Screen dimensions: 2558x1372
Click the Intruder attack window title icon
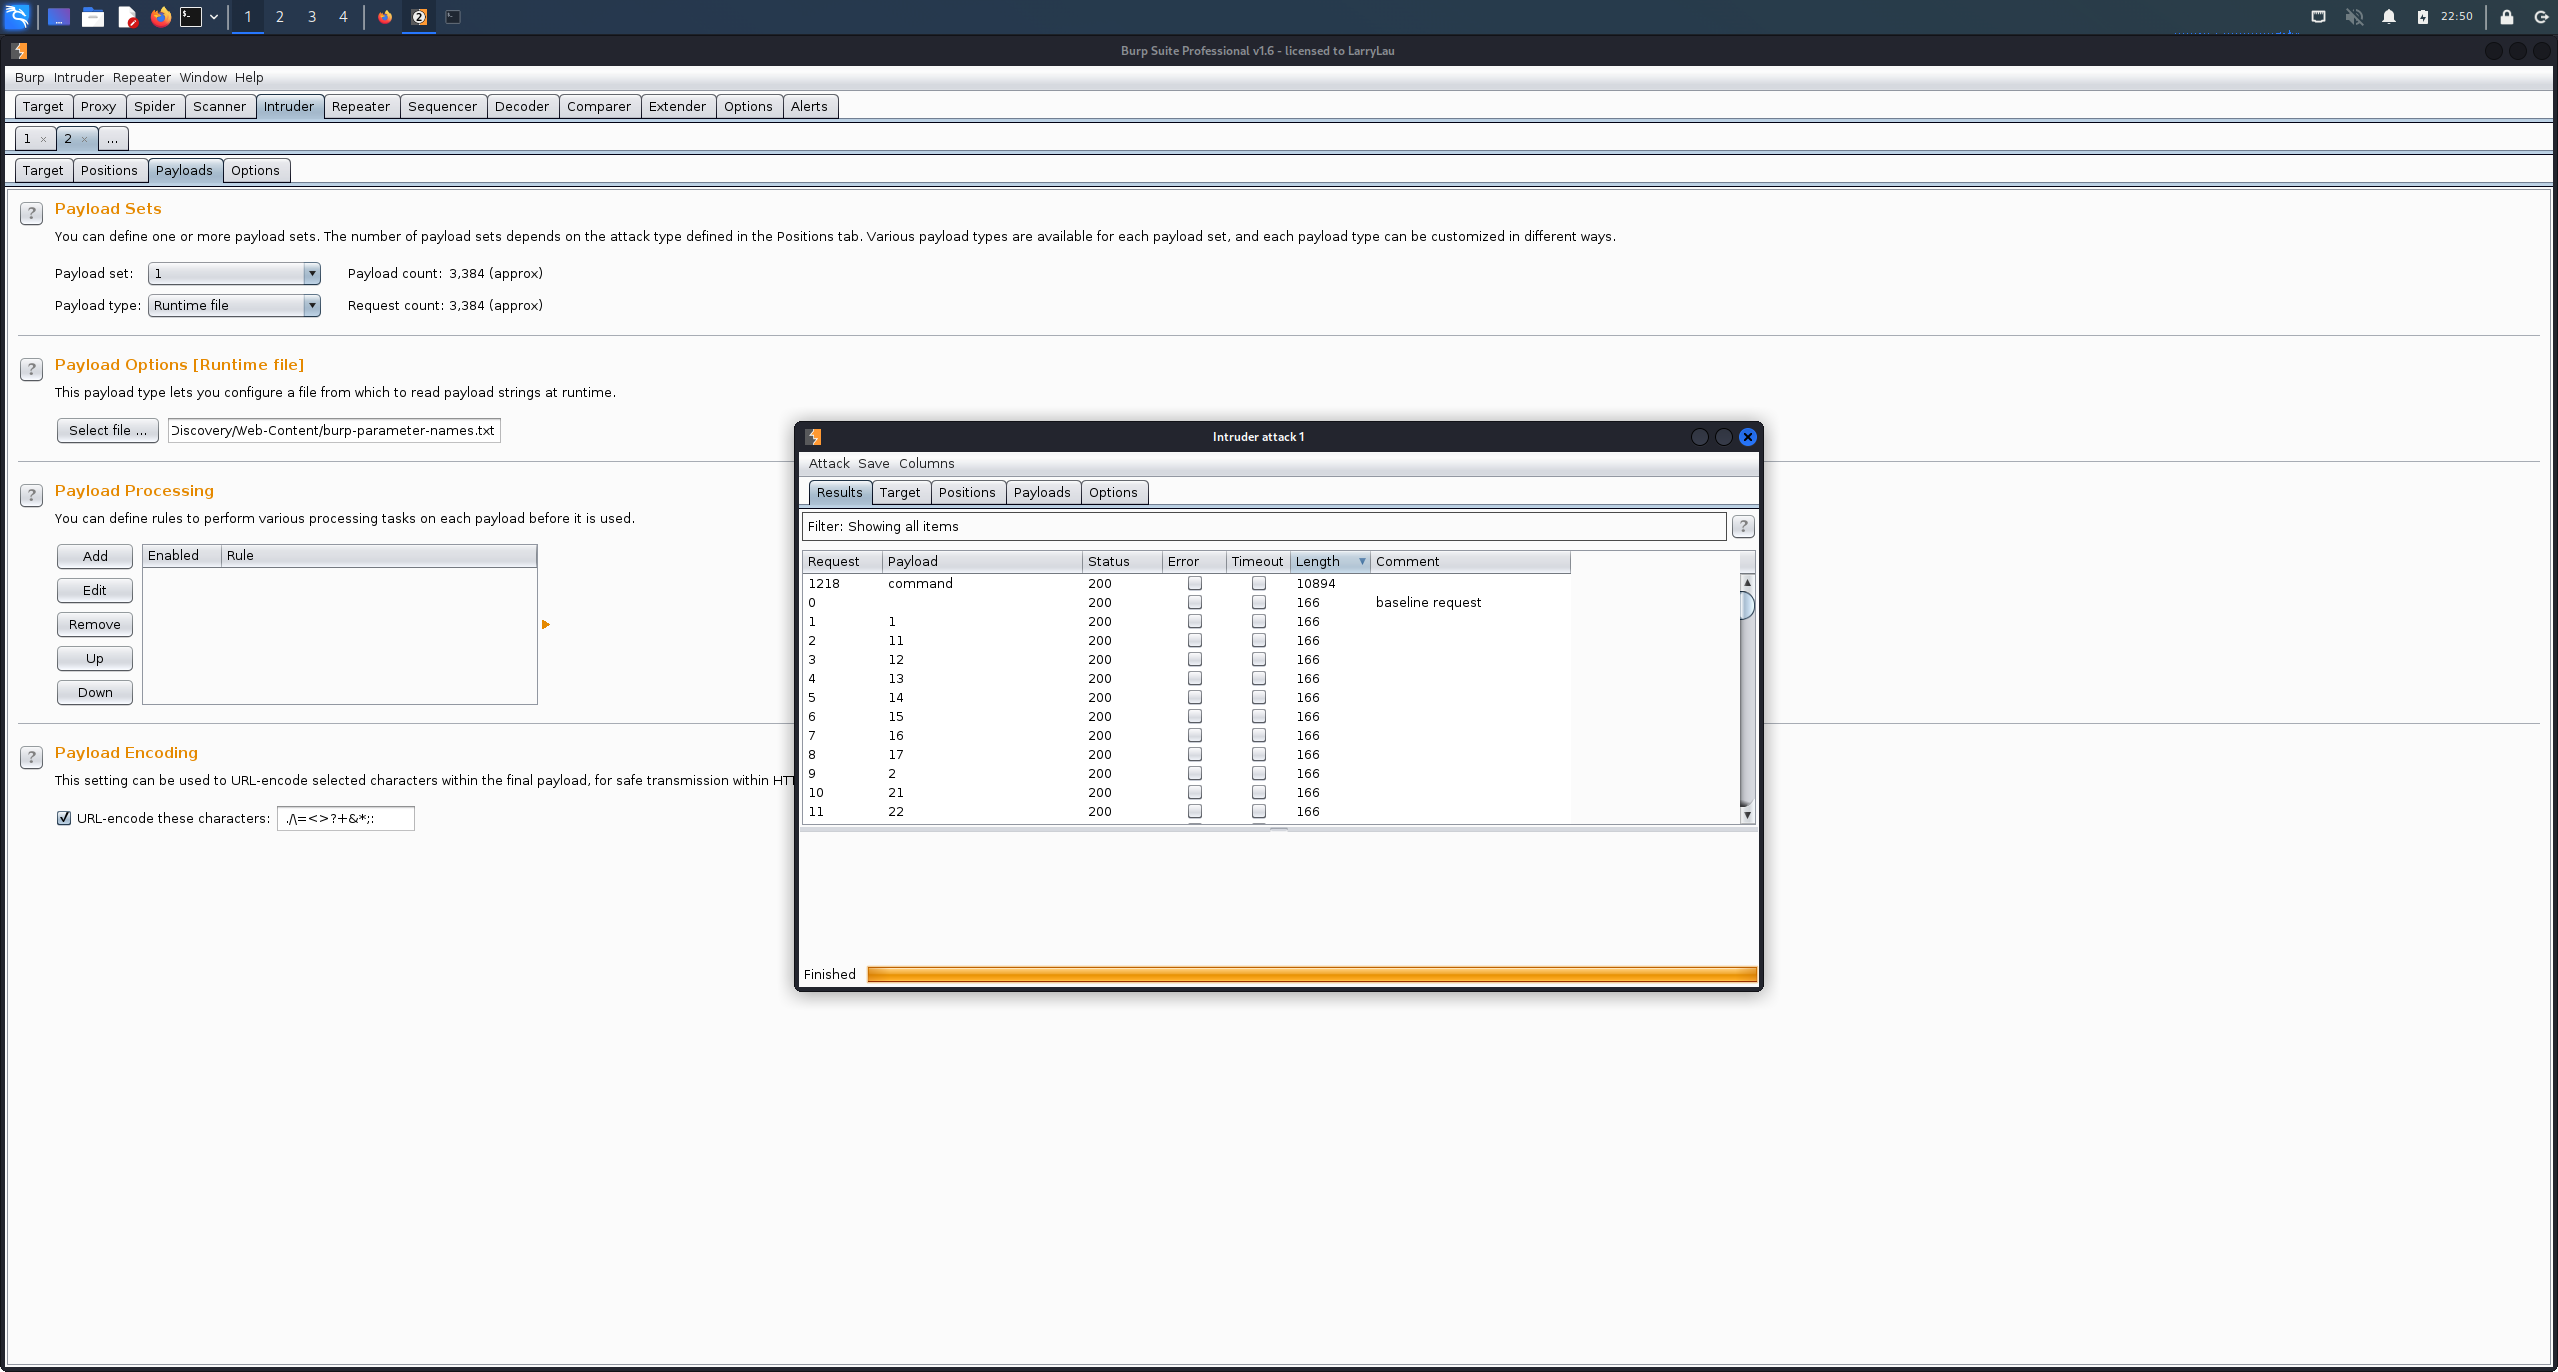(813, 437)
